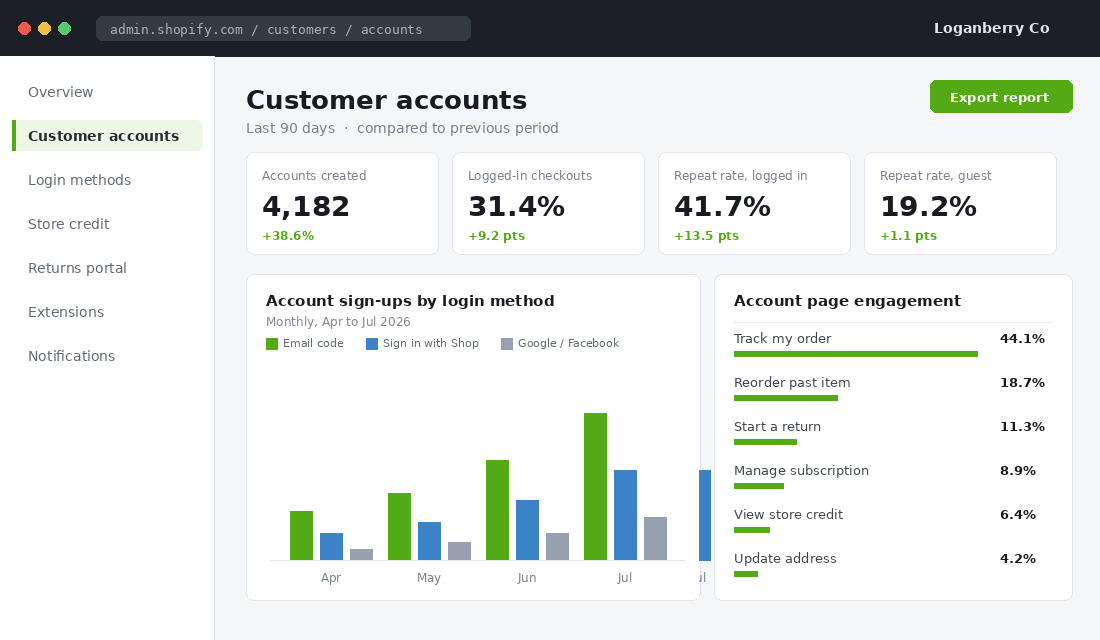The image size is (1100, 640).
Task: Open Store credit in the sidebar
Action: pyautogui.click(x=69, y=224)
